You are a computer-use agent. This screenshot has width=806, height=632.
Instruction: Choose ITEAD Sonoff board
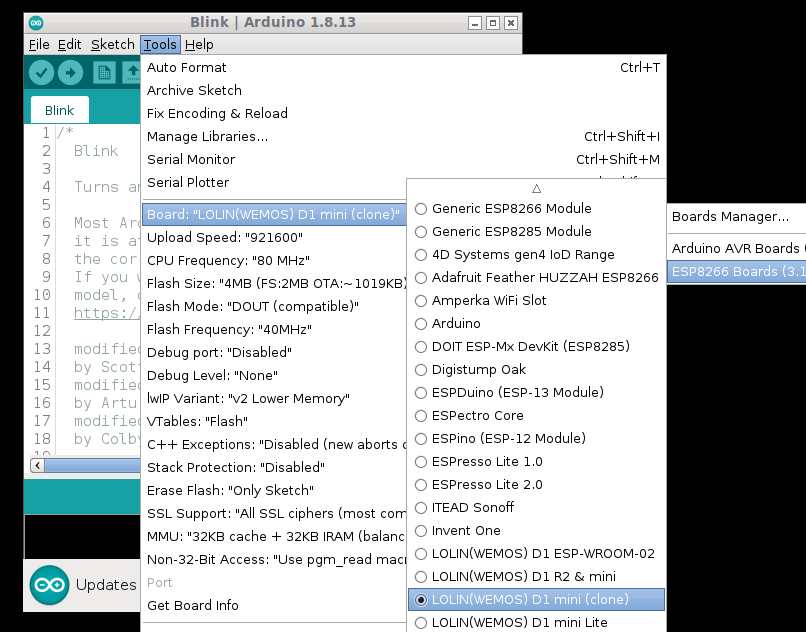pos(536,508)
